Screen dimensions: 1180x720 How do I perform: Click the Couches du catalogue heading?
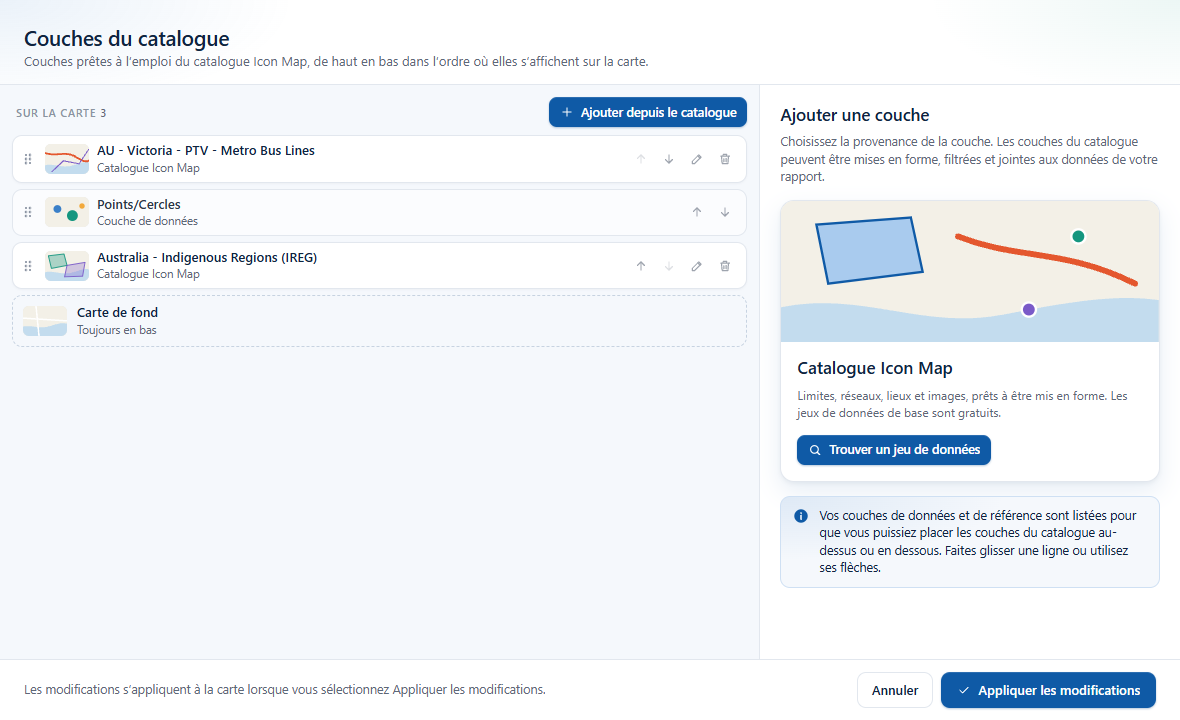click(x=126, y=38)
